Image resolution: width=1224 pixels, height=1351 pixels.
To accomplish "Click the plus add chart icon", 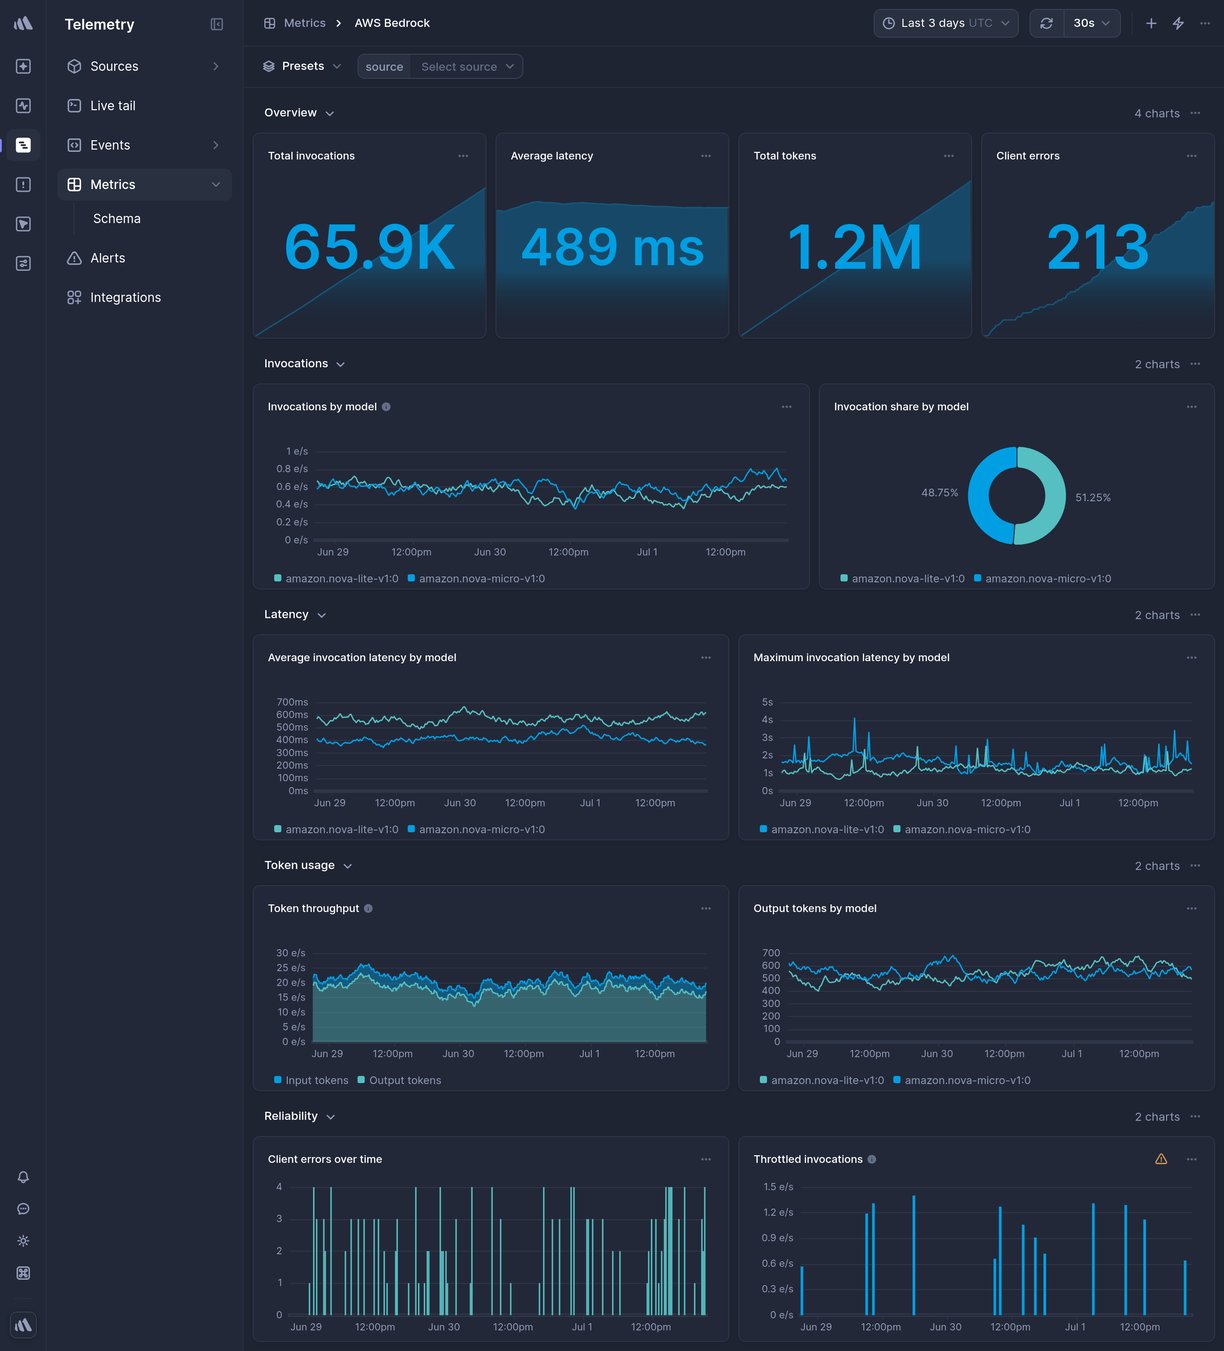I will [1151, 23].
